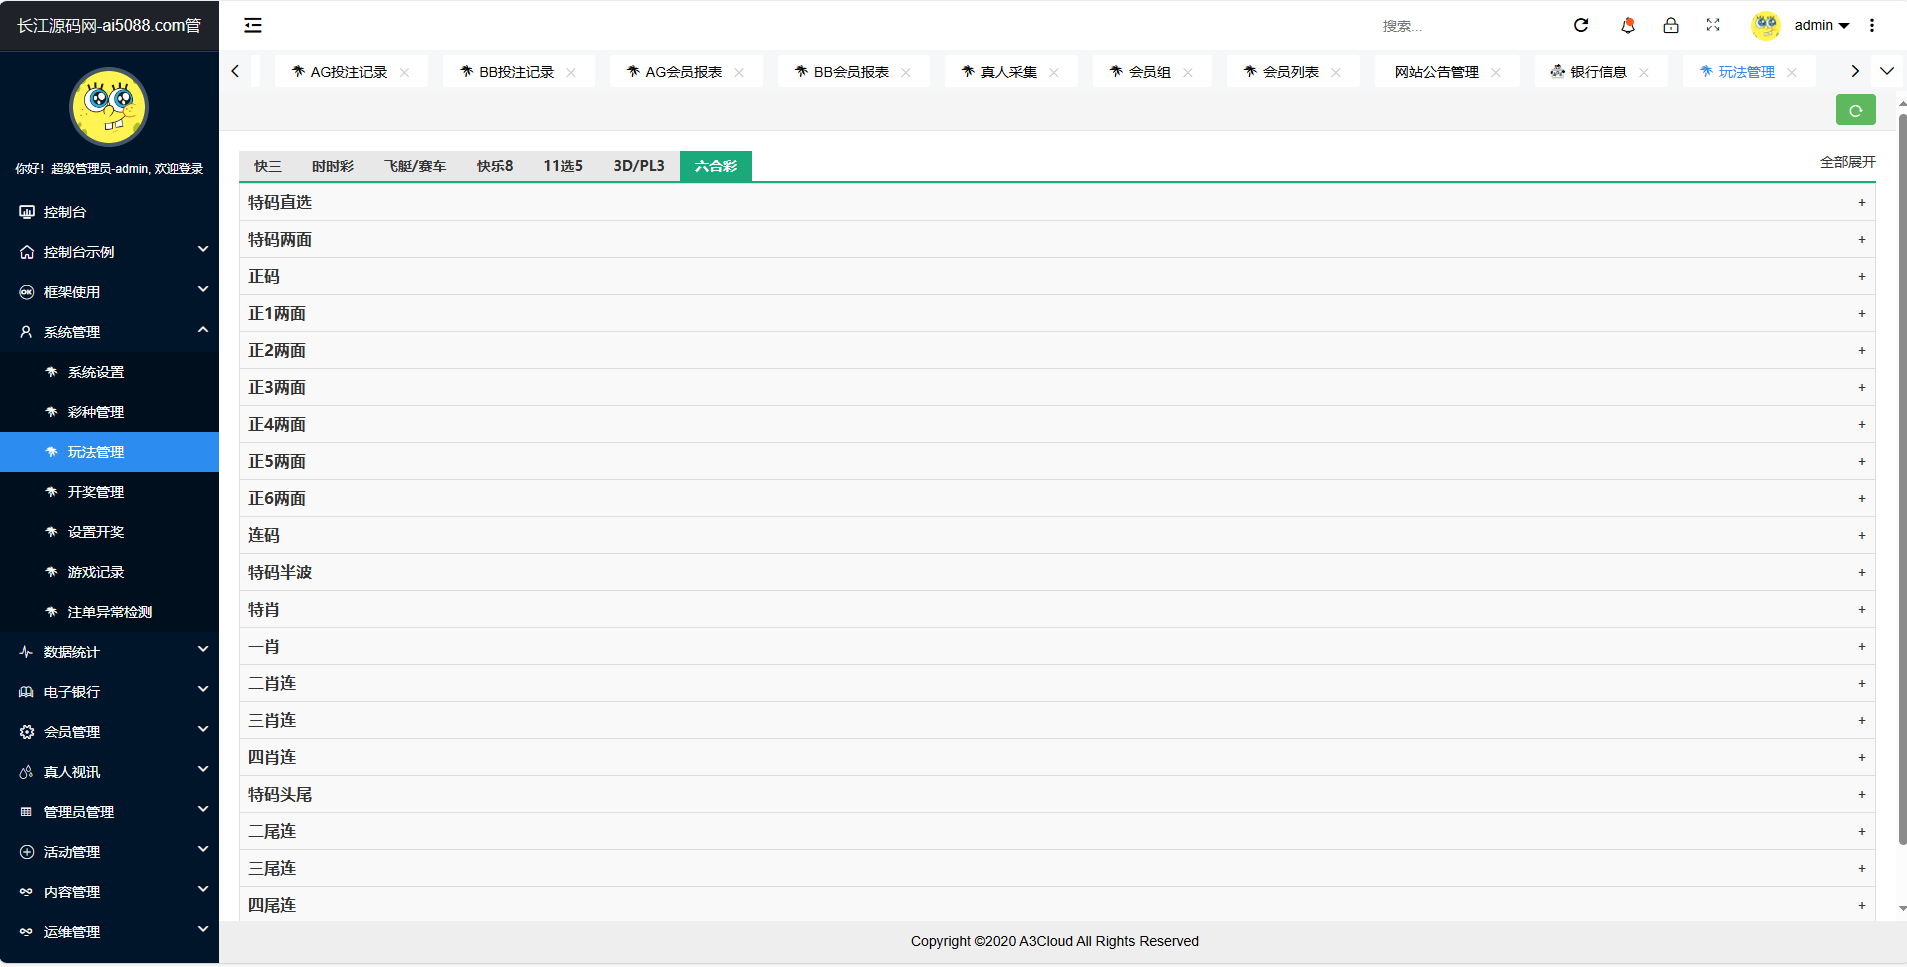Screen dimensions: 1907x967
Task: Expand the 四肖连 row plus
Action: 1862,757
